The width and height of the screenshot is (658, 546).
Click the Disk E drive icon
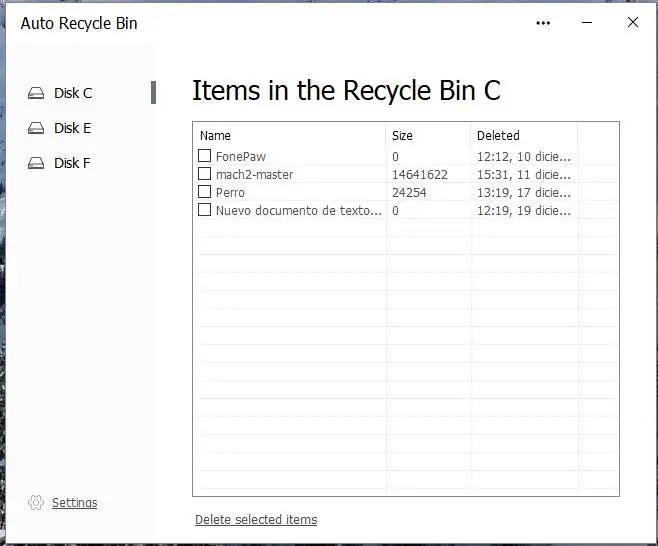tap(36, 128)
